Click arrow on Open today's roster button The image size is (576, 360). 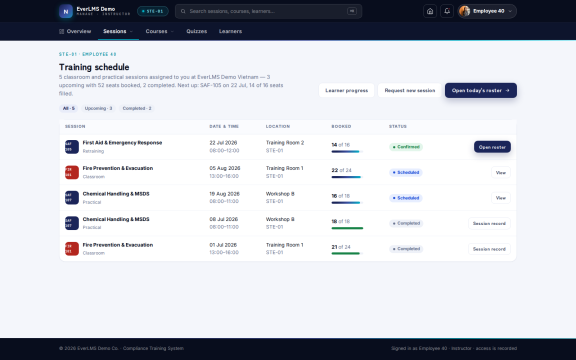pyautogui.click(x=507, y=90)
